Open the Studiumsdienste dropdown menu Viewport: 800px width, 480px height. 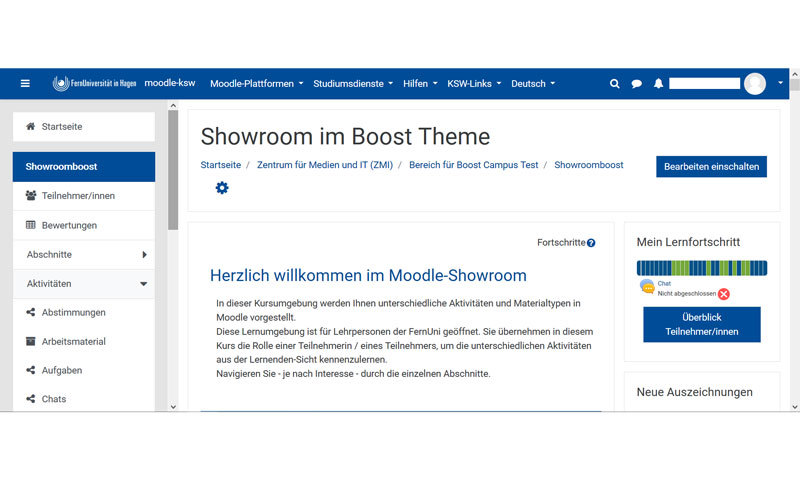[x=353, y=84]
